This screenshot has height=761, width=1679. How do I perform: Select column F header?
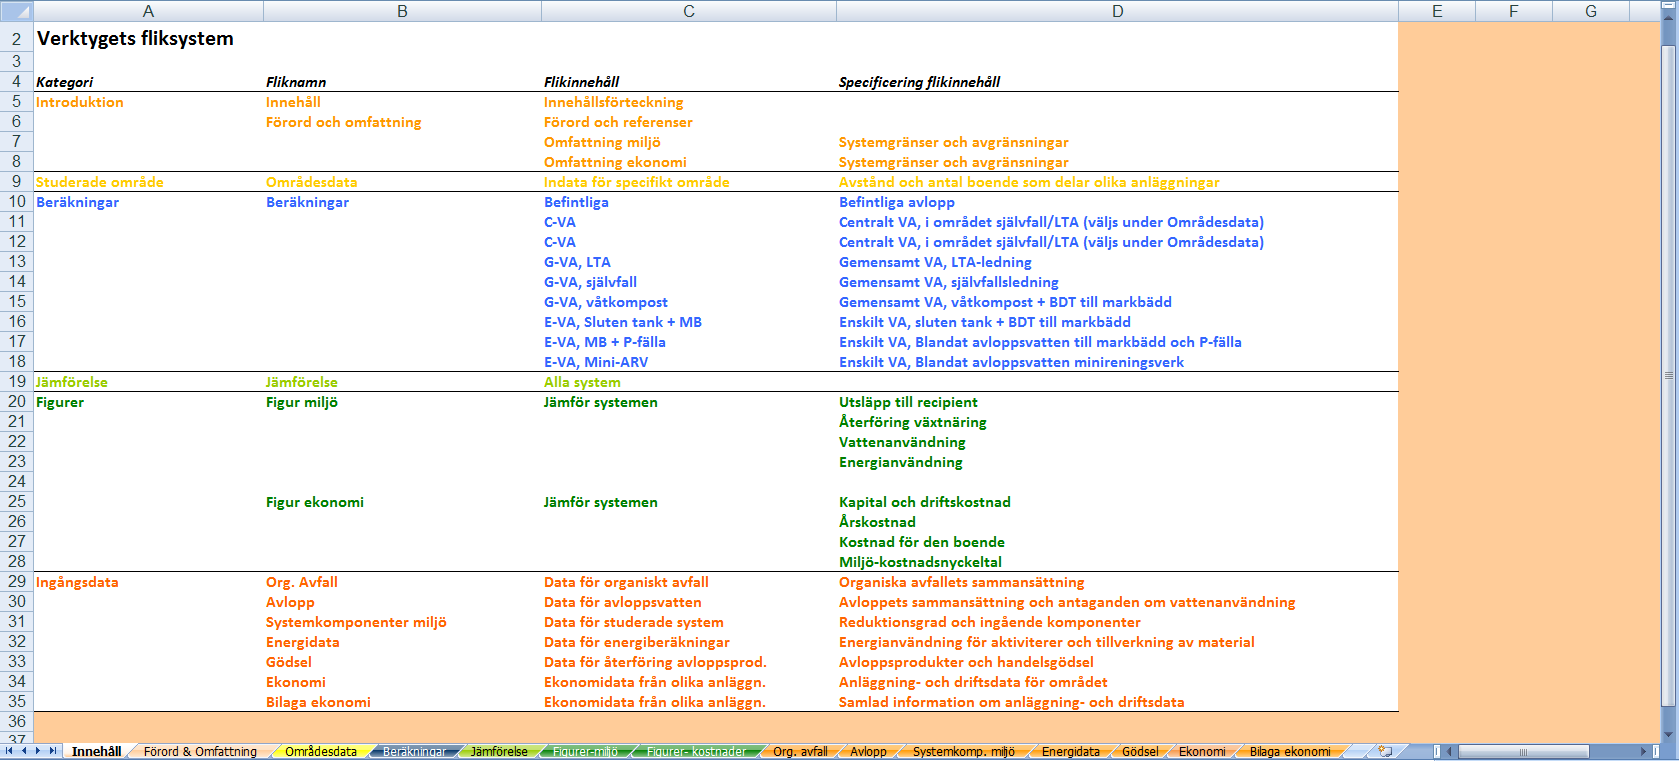pos(1514,11)
